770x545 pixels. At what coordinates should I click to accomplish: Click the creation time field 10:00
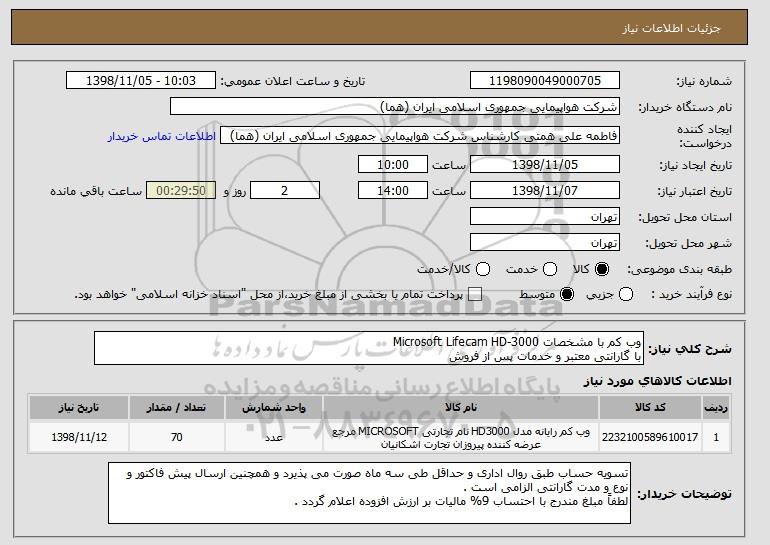point(393,164)
